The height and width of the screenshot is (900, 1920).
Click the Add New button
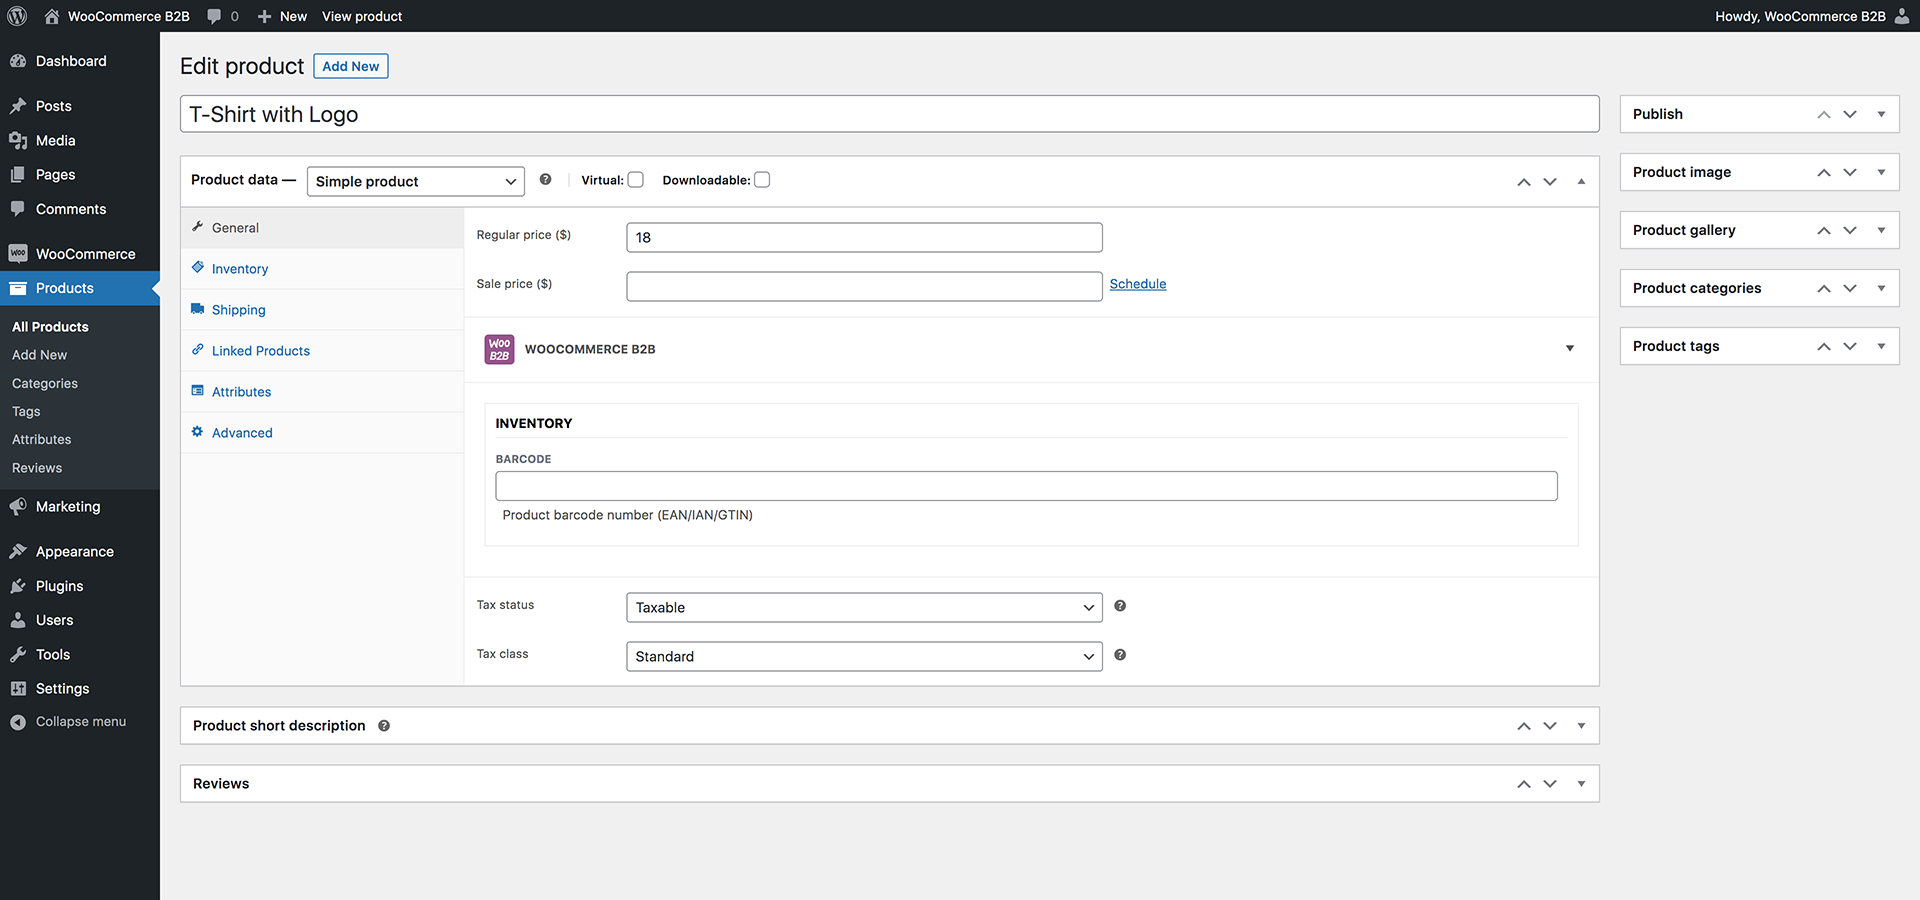point(350,66)
